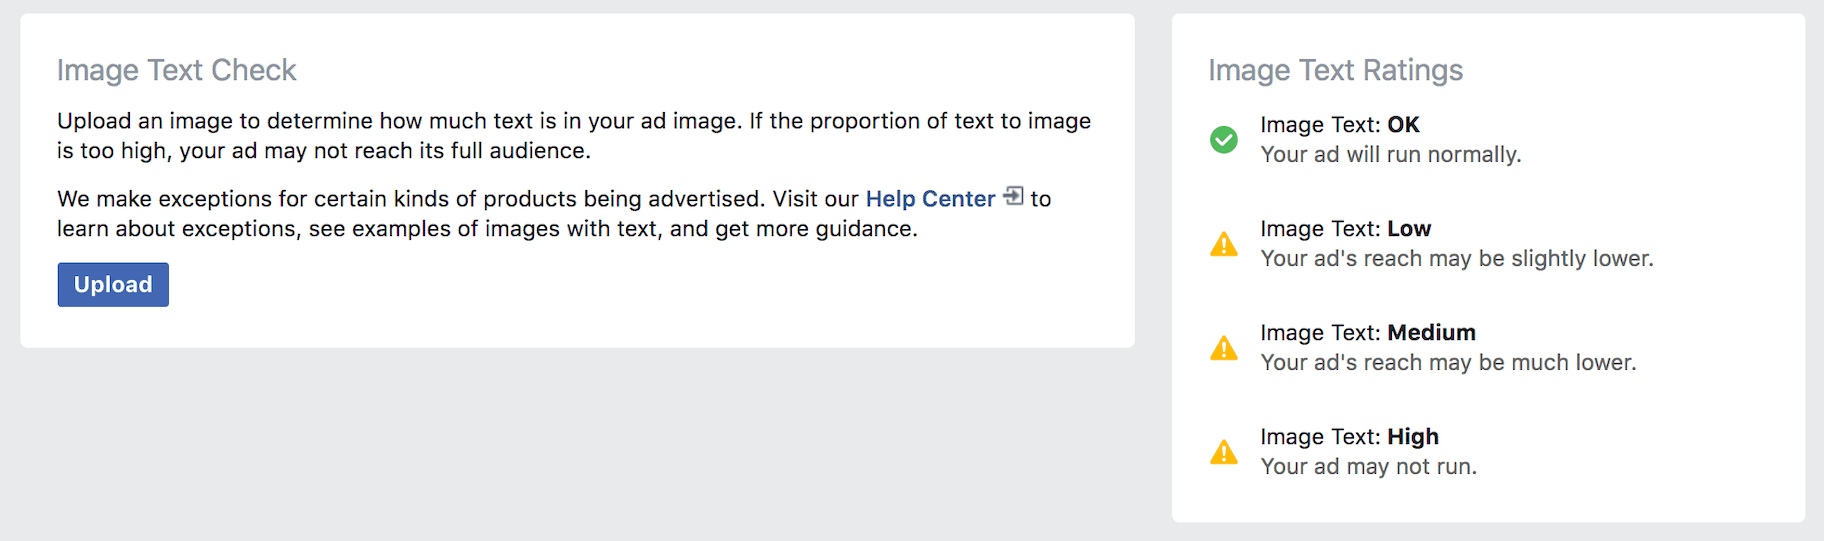The width and height of the screenshot is (1824, 541).
Task: Open the Help Center link
Action: (x=930, y=199)
